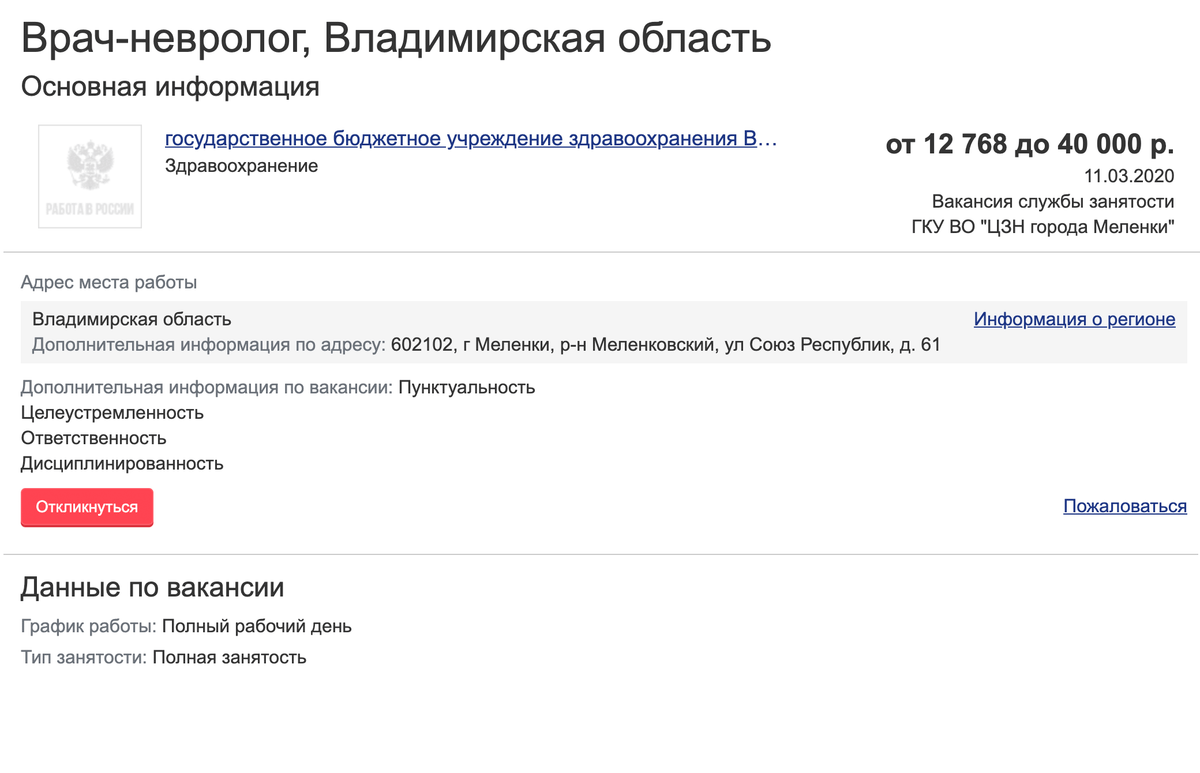
Task: Select the publication date 11.03.2020
Action: (x=1130, y=175)
